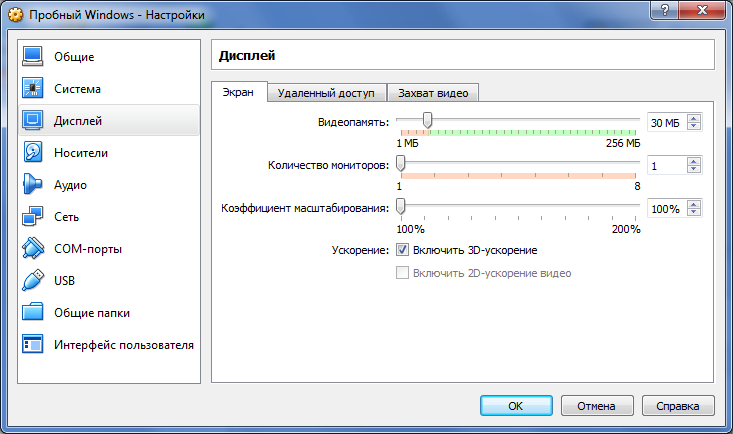Viewport: 733px width, 434px height.
Task: Disable the Включить 3D-ускорение checkbox
Action: 403,249
